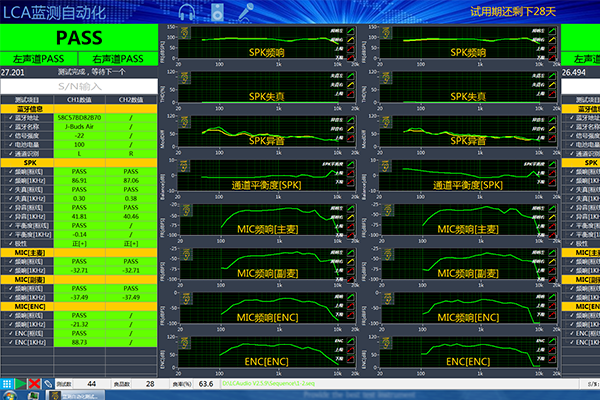Click the speaker icon in the header
Screen dimensions: 600x400
click(218, 10)
